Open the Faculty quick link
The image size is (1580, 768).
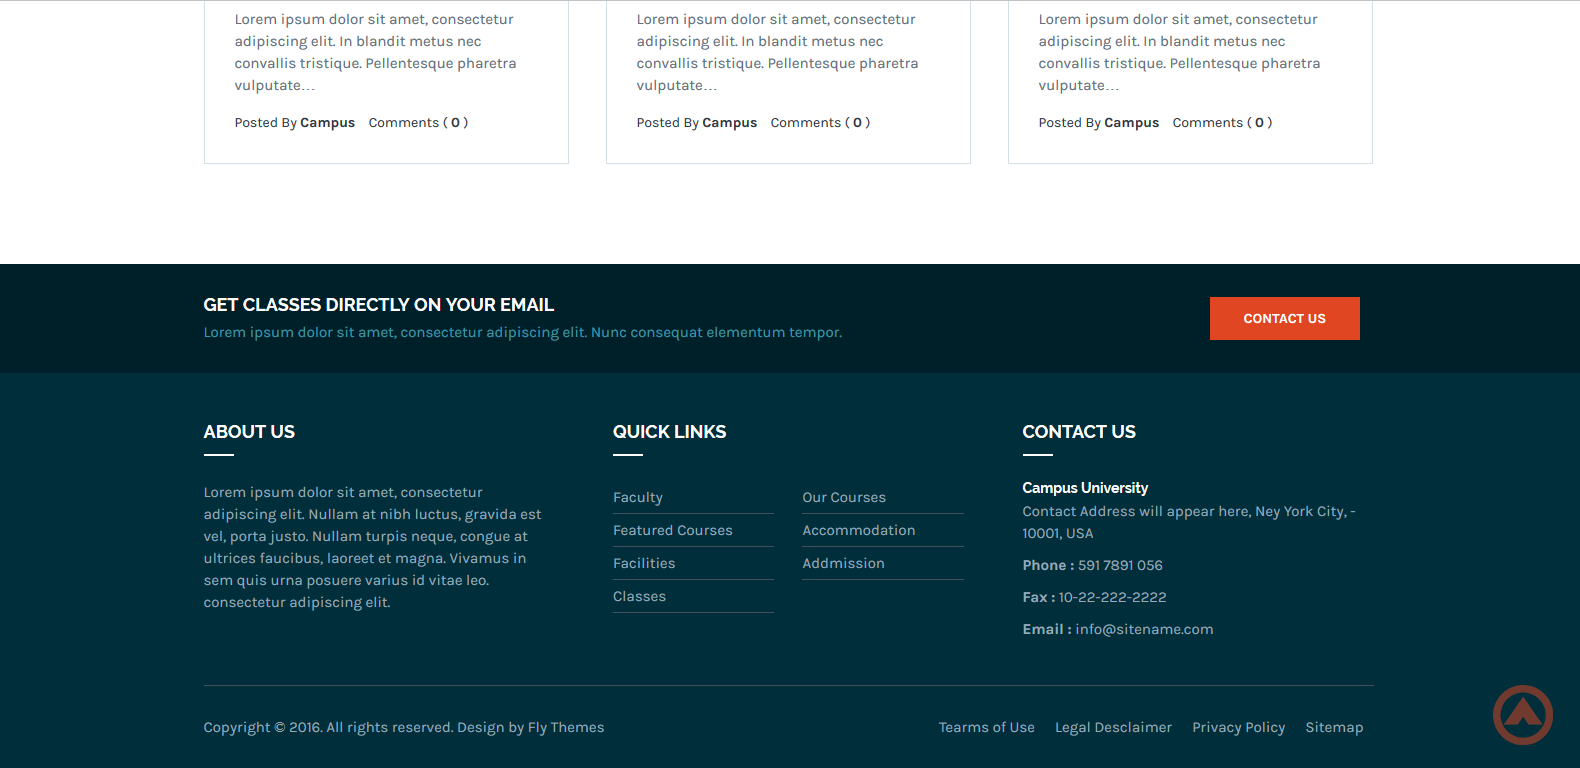pos(638,497)
